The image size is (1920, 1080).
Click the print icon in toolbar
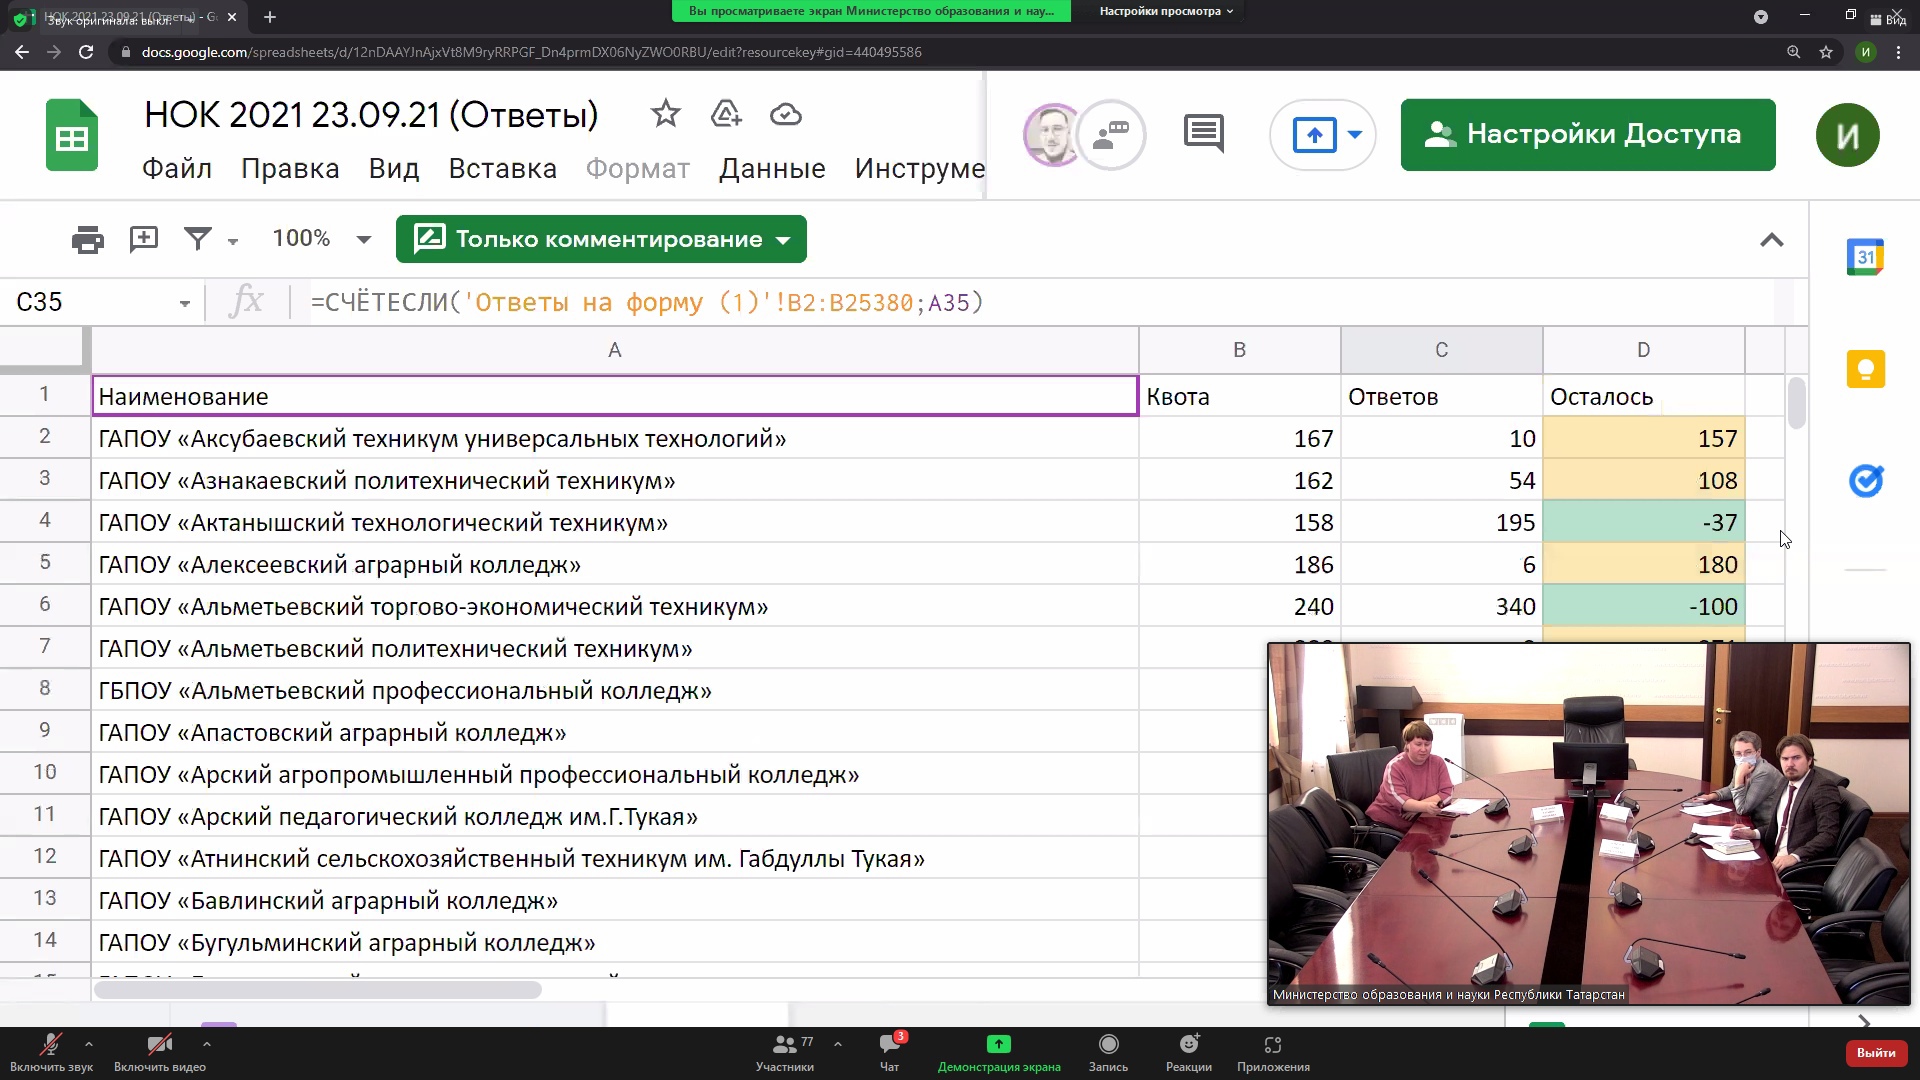click(88, 239)
